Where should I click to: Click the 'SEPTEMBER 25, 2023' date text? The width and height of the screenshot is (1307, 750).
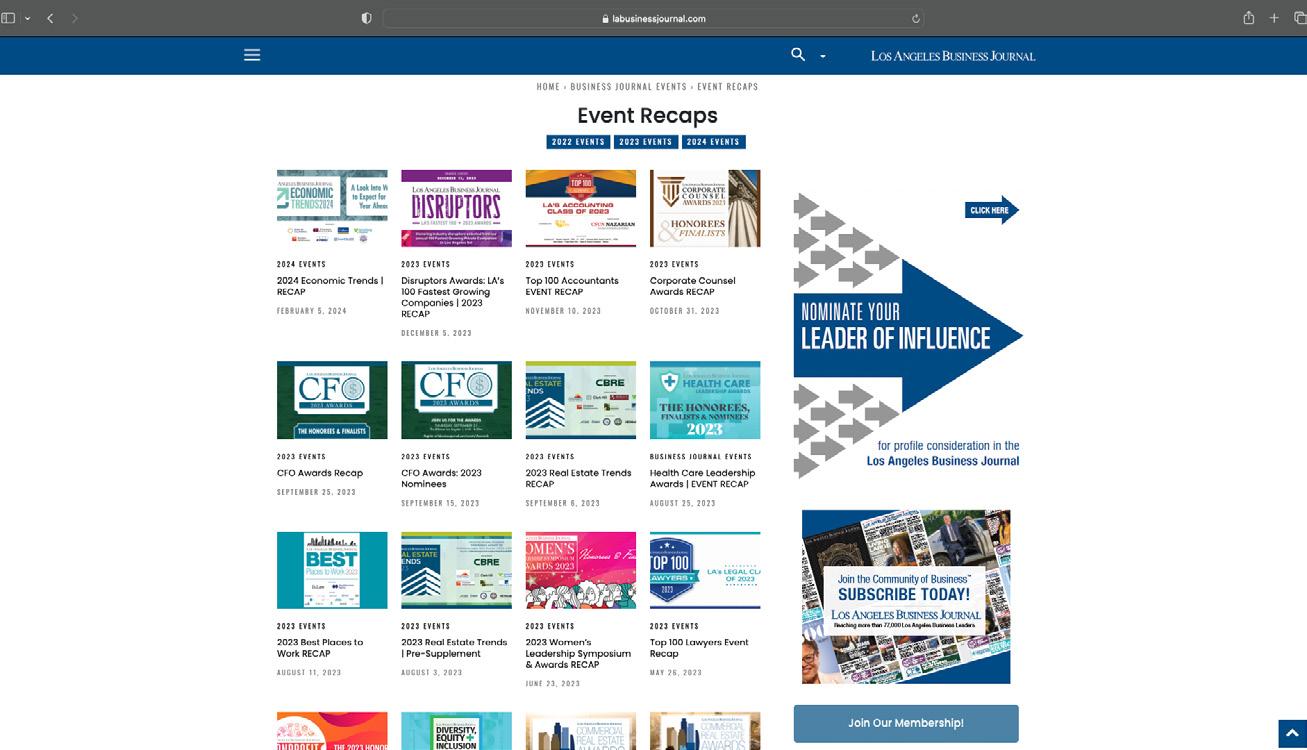317,492
